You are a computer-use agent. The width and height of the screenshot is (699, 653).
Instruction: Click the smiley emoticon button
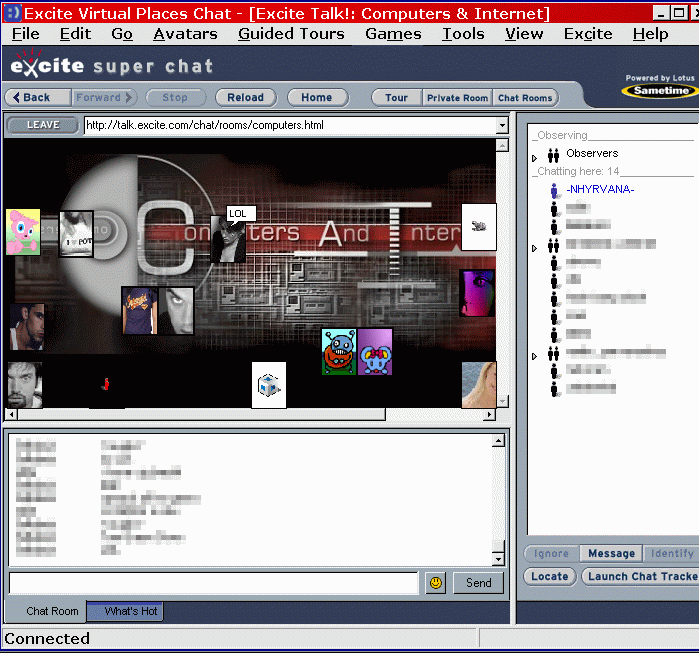[x=435, y=583]
